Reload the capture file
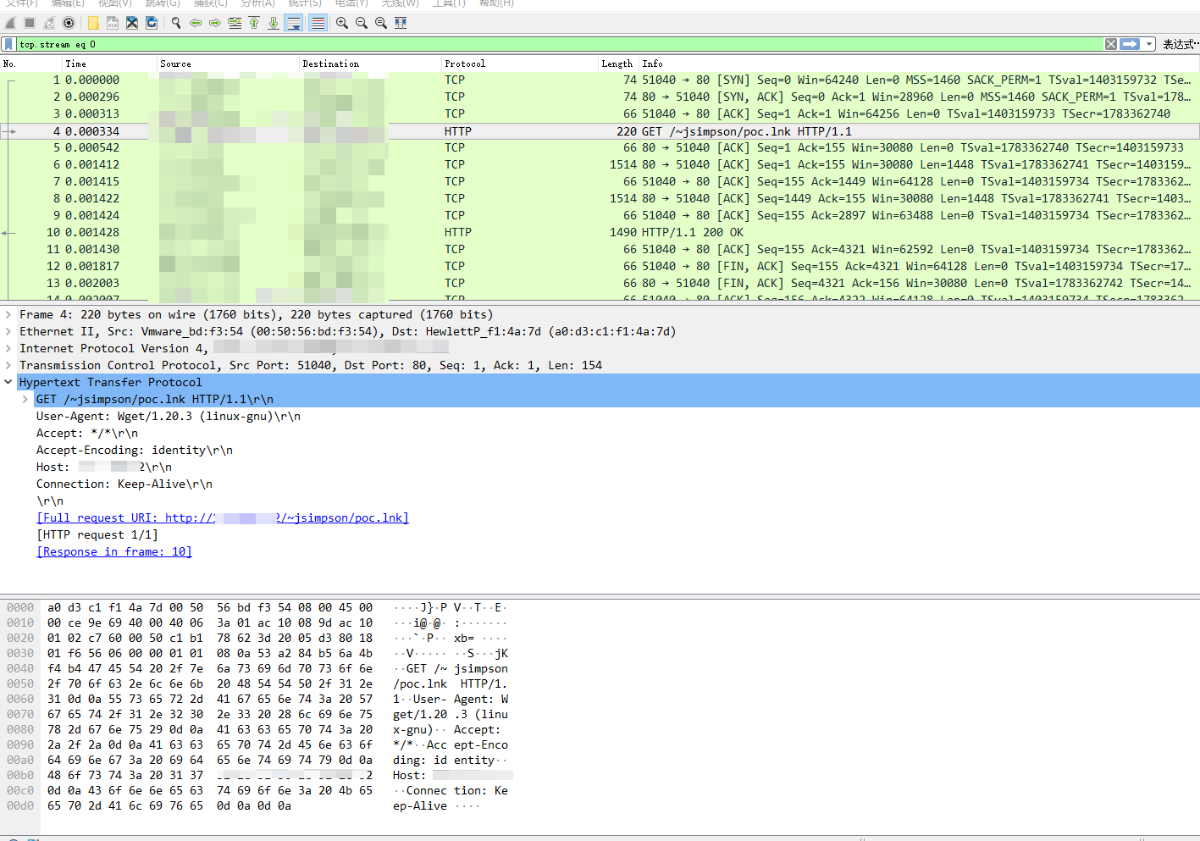 151,22
